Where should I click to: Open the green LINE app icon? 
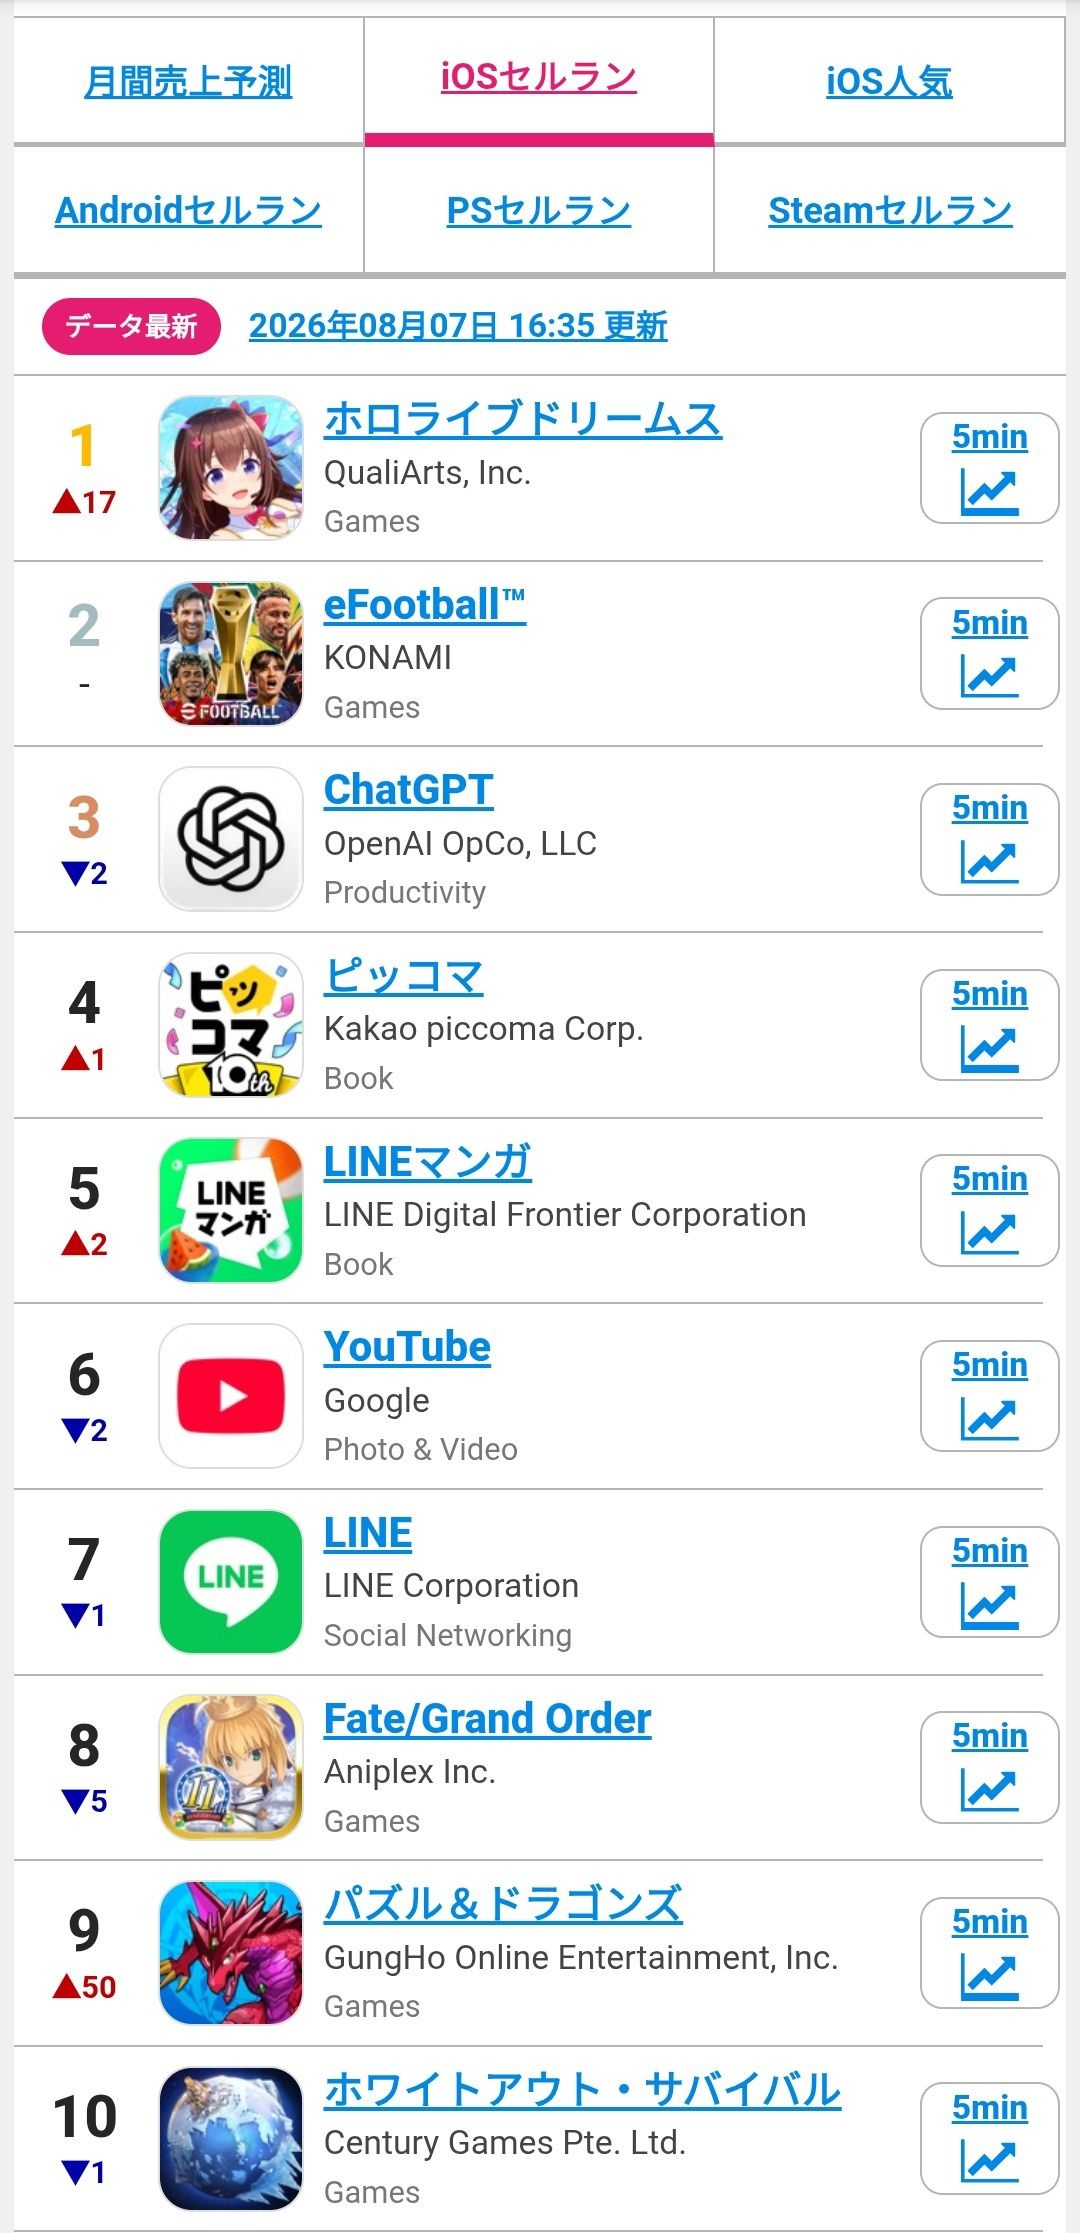231,1582
